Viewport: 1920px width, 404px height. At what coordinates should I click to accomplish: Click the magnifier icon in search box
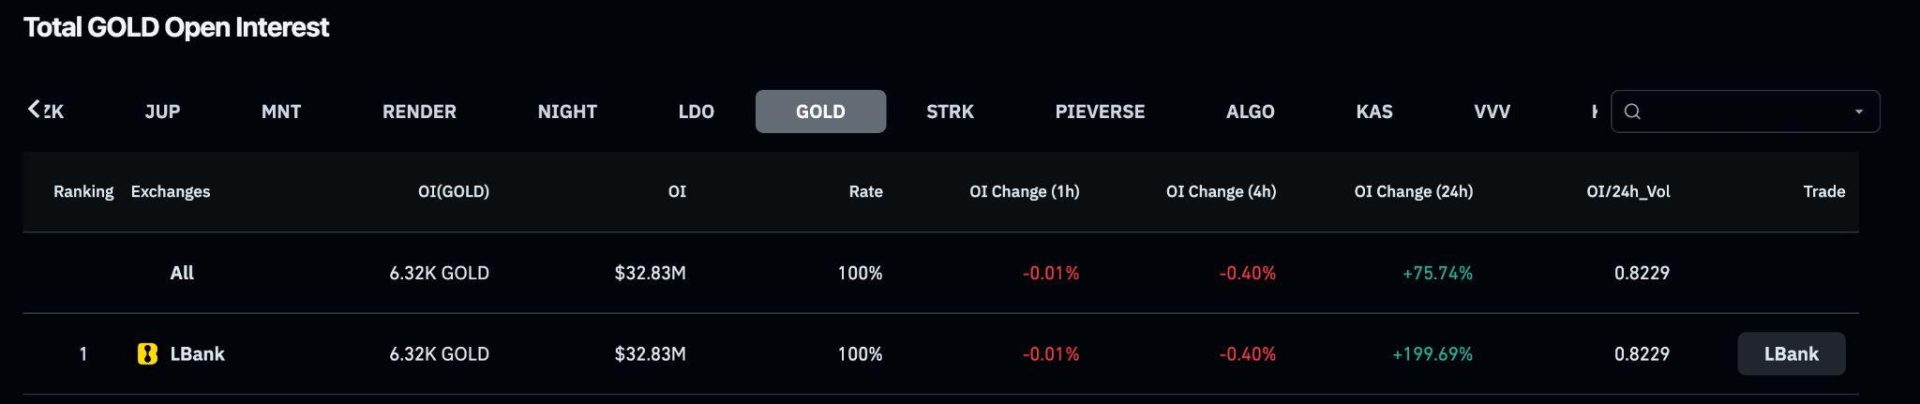[x=1632, y=111]
